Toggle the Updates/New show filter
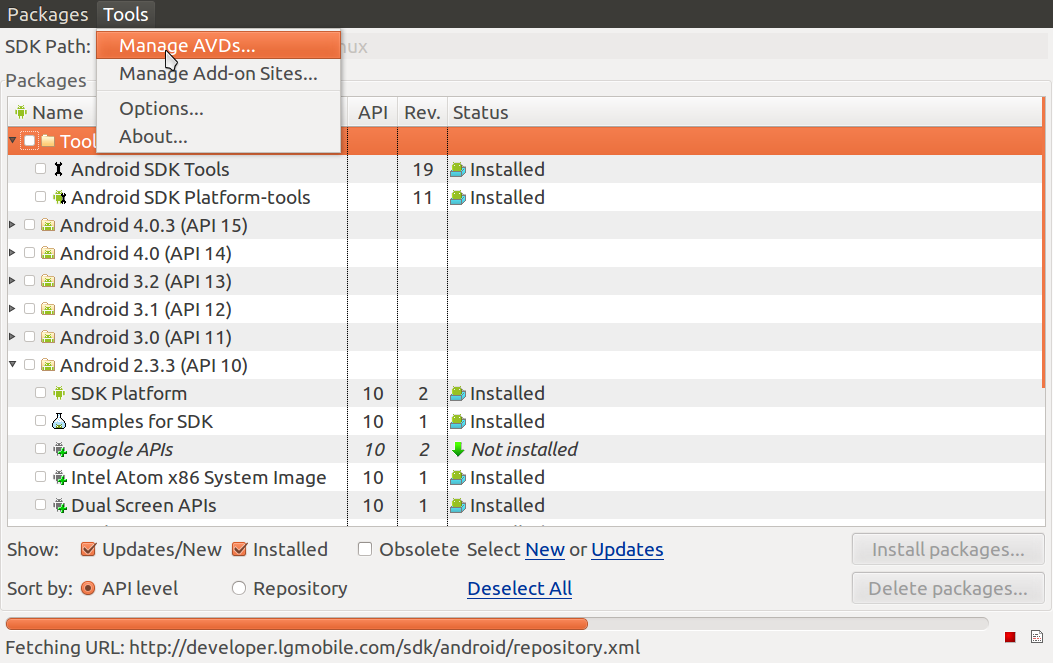The image size is (1053, 663). [88, 549]
